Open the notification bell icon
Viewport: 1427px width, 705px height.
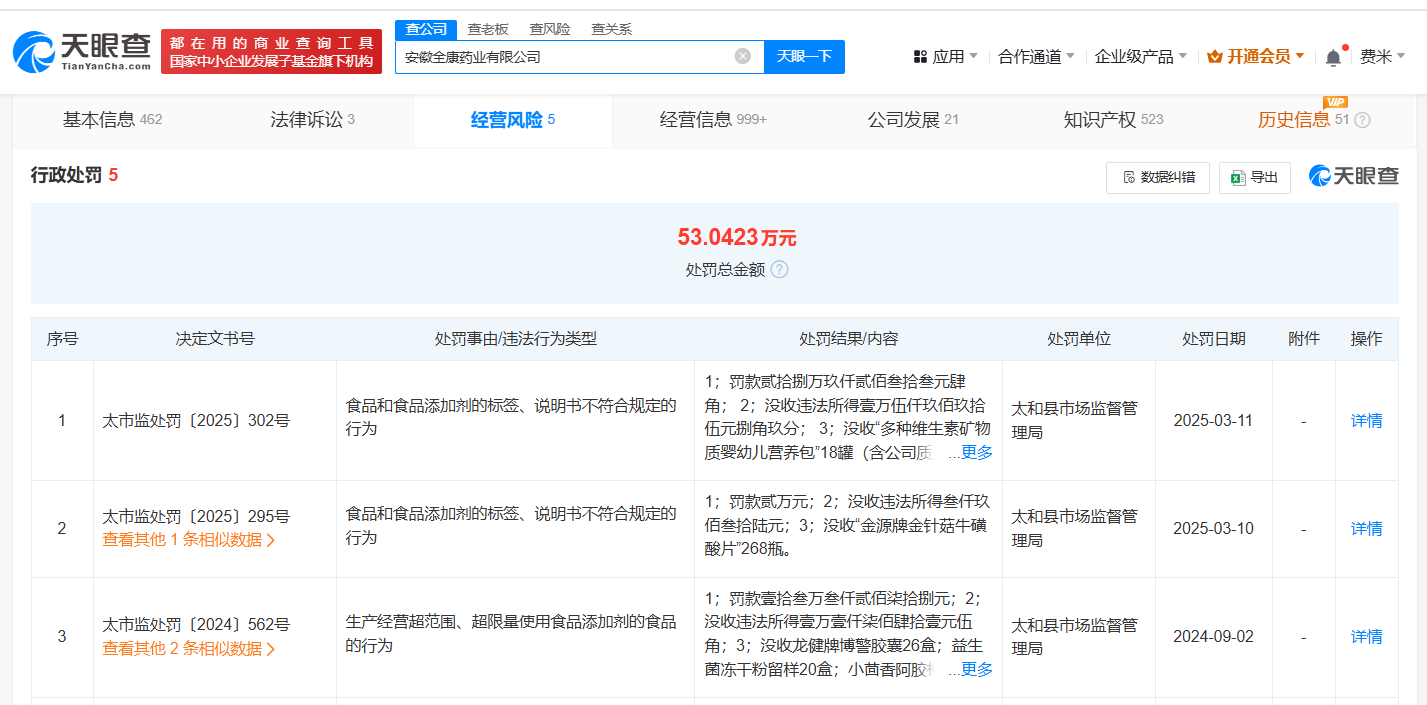[1333, 58]
